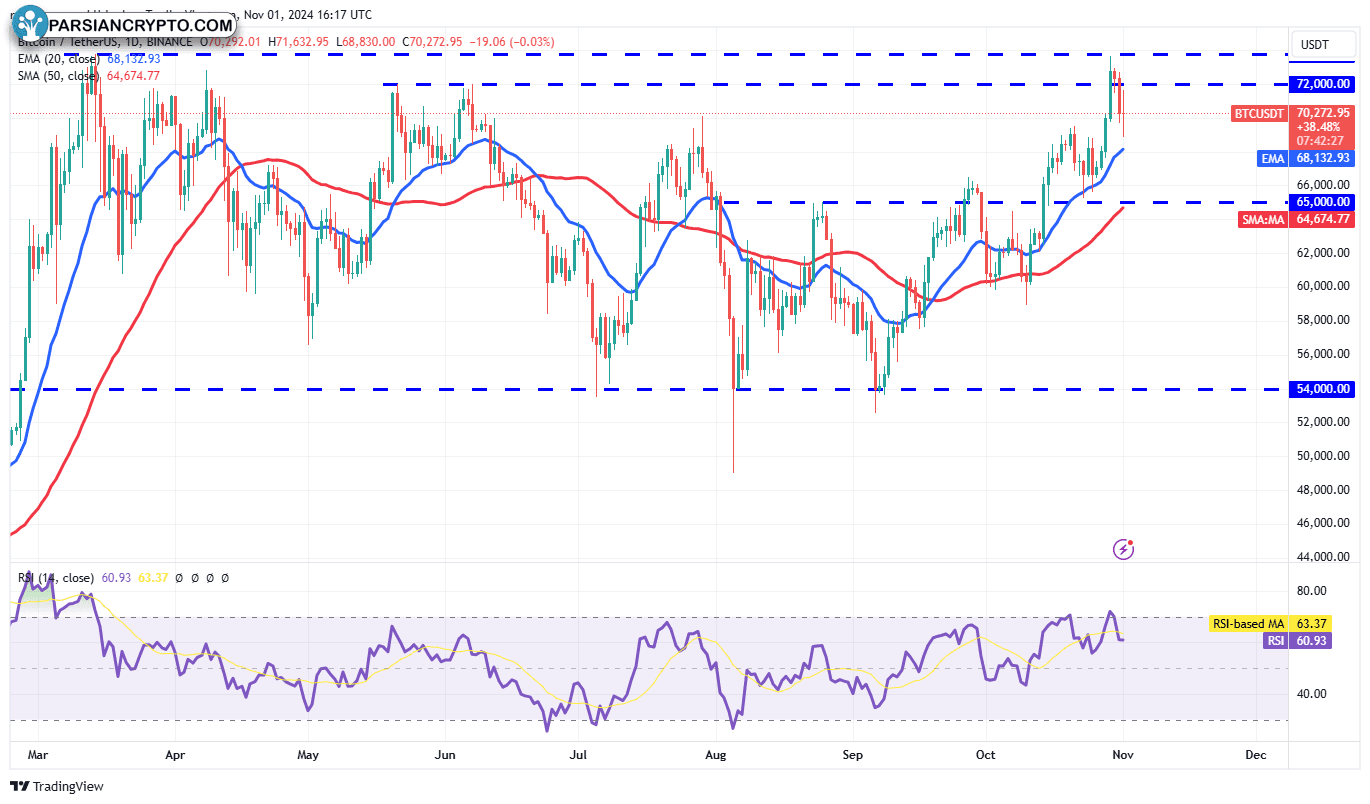Click the 60,000.00 price axis value
The width and height of the screenshot is (1370, 804).
tap(1324, 286)
